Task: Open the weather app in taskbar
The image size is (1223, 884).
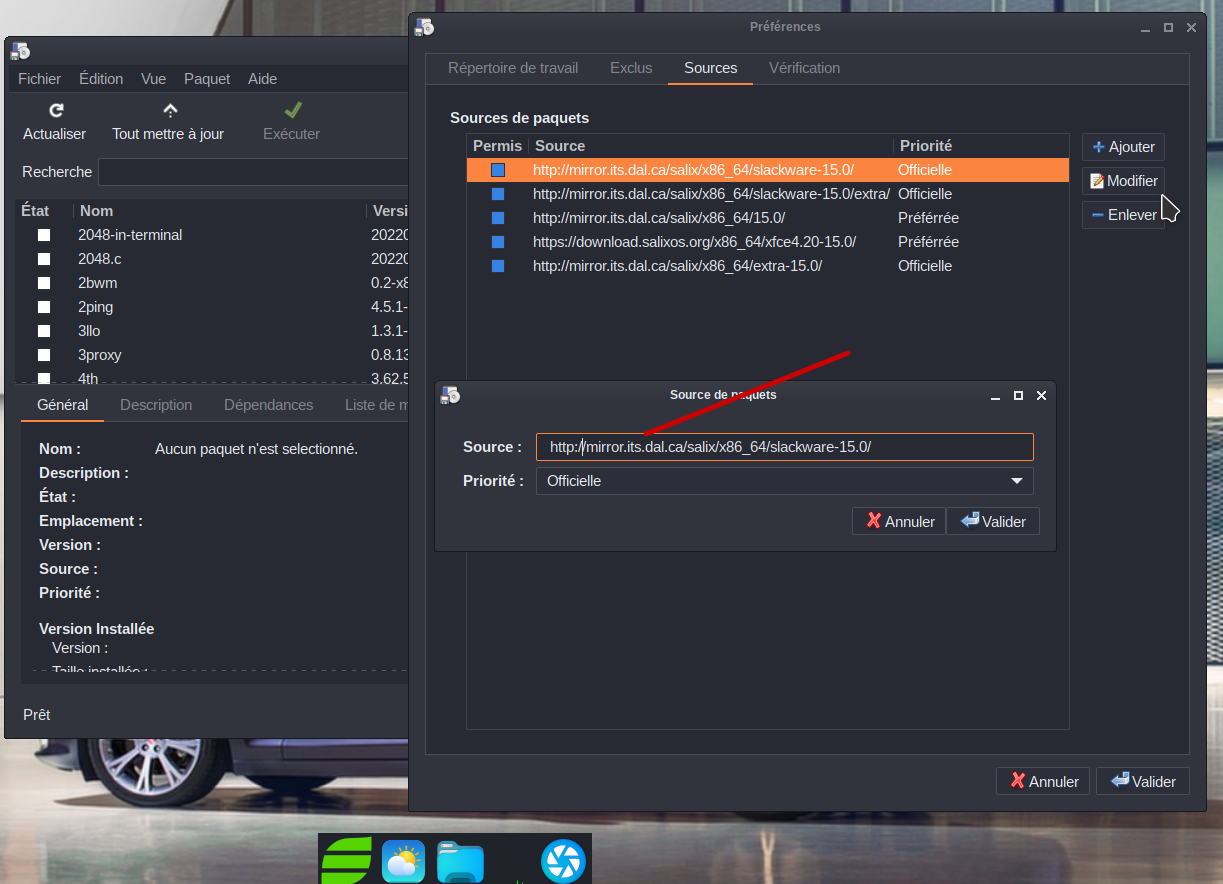Action: tap(403, 861)
